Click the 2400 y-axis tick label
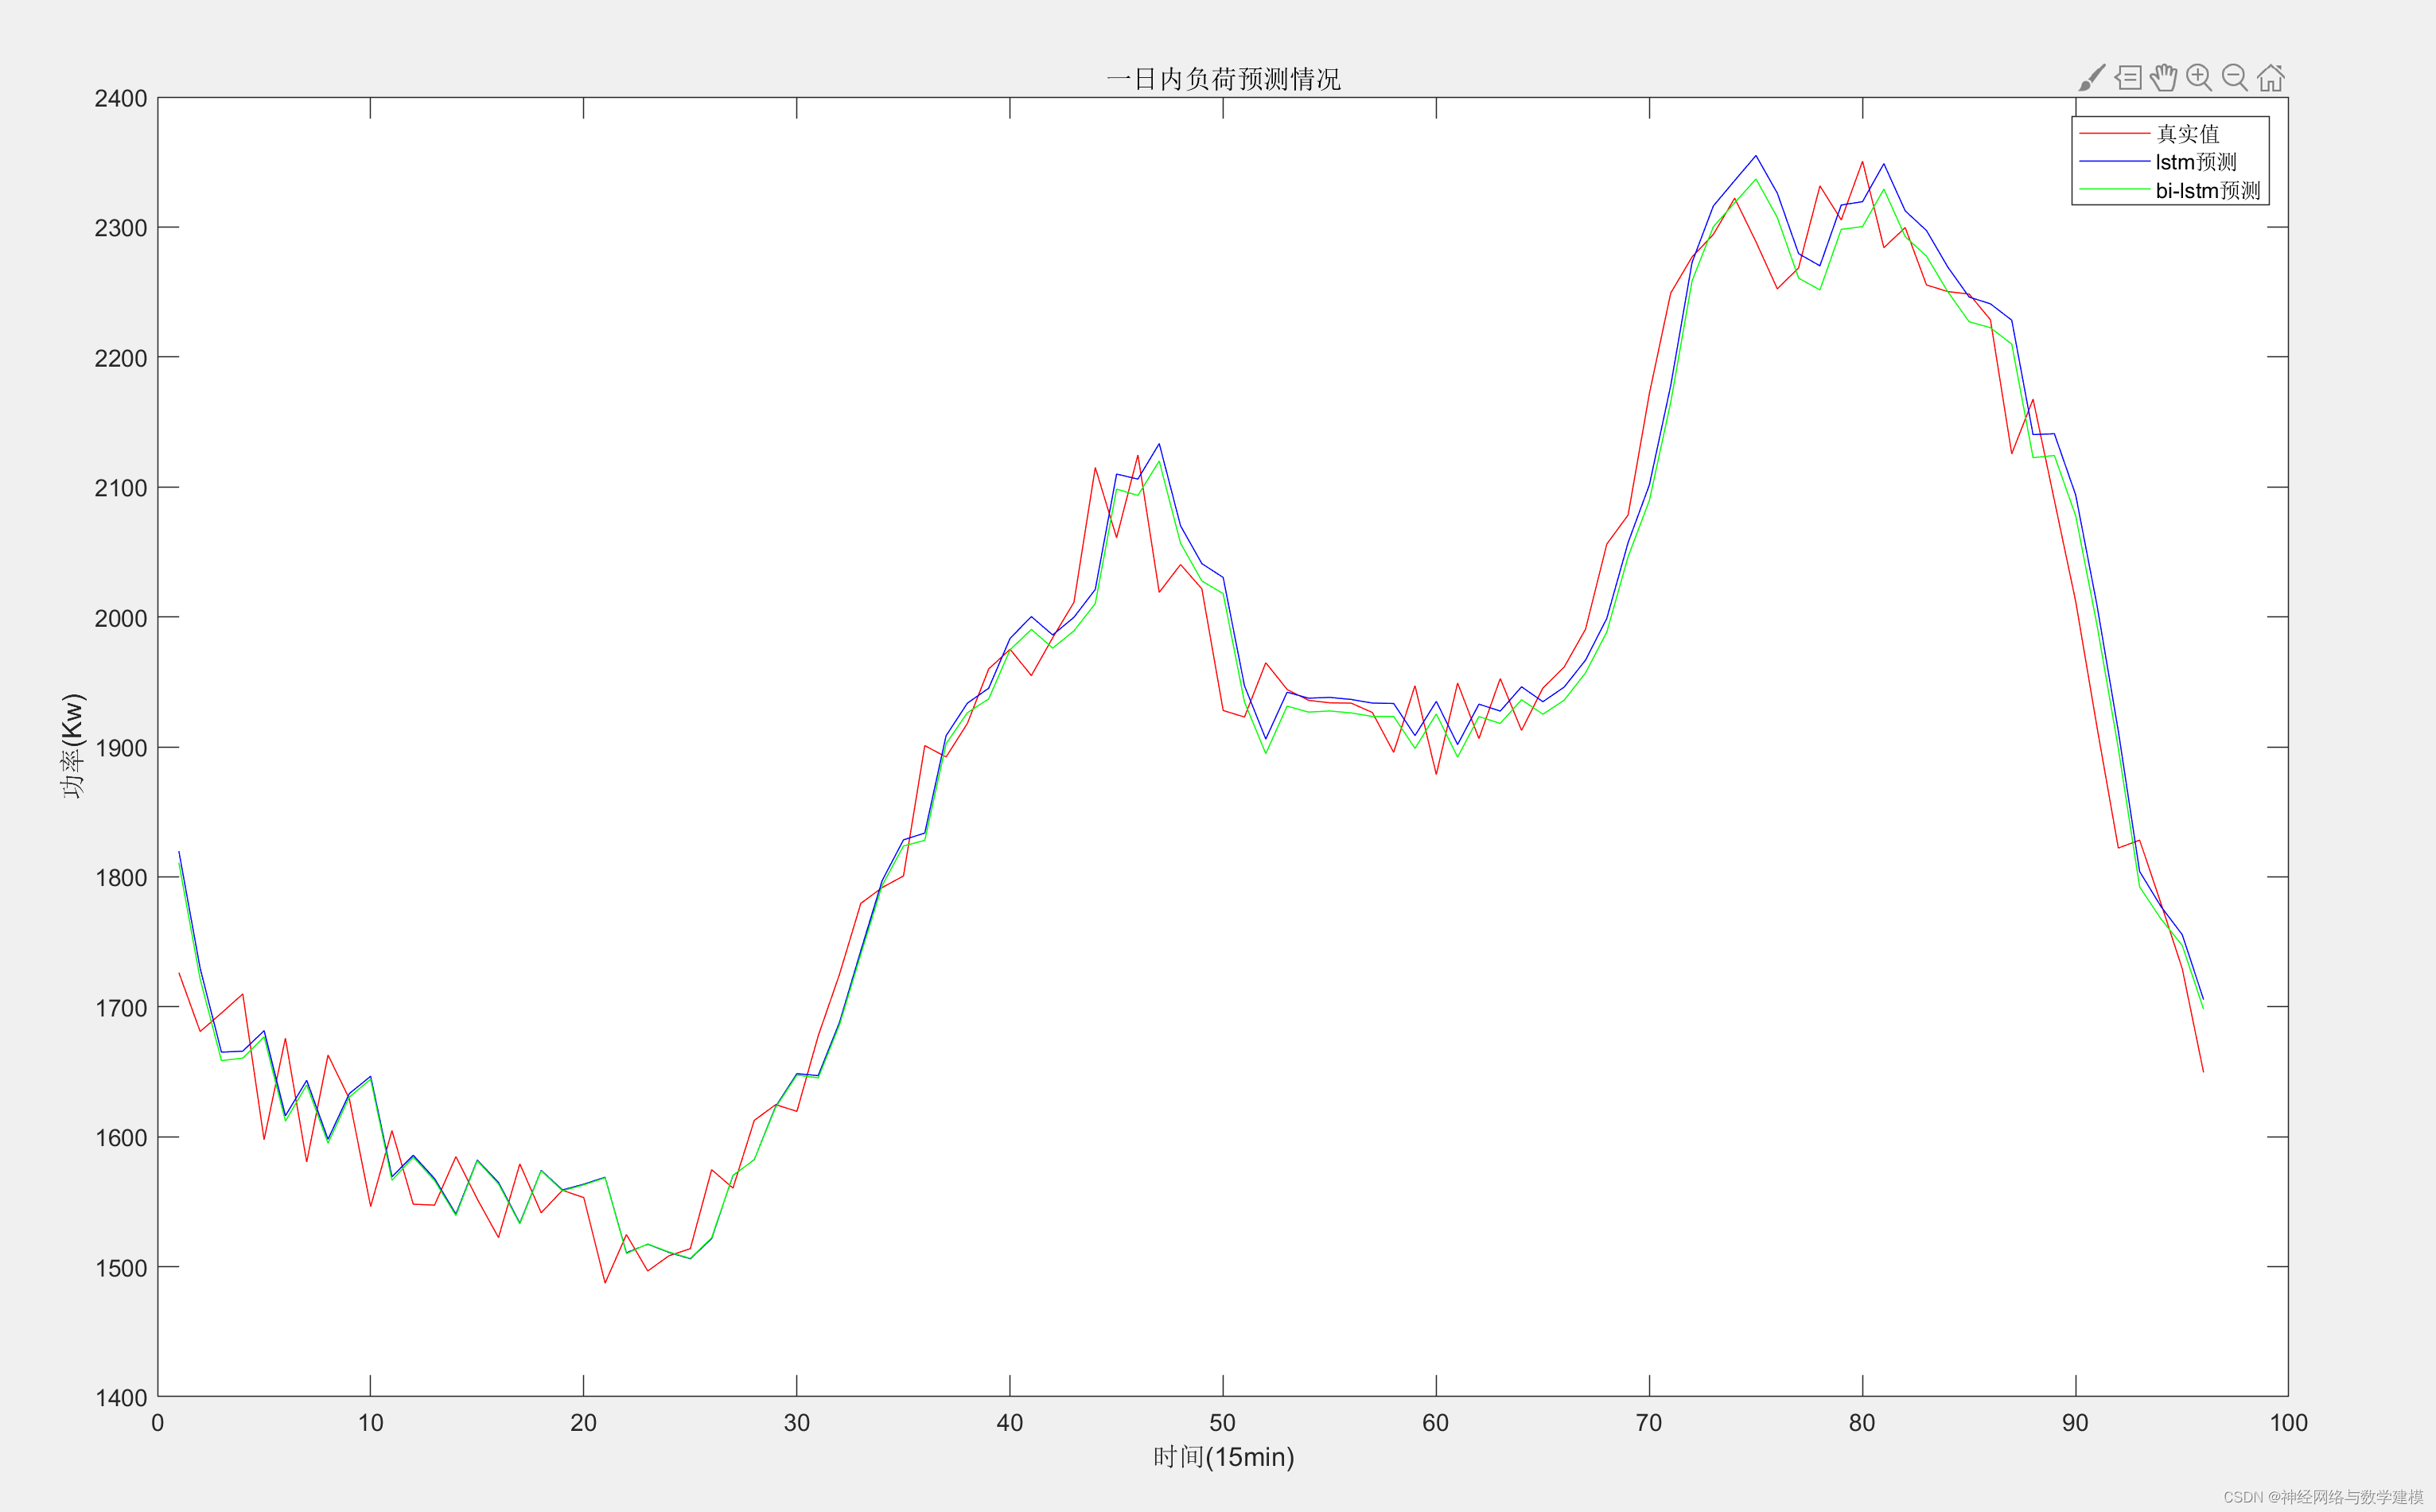Screen dimensions: 2436x1512 (121, 99)
